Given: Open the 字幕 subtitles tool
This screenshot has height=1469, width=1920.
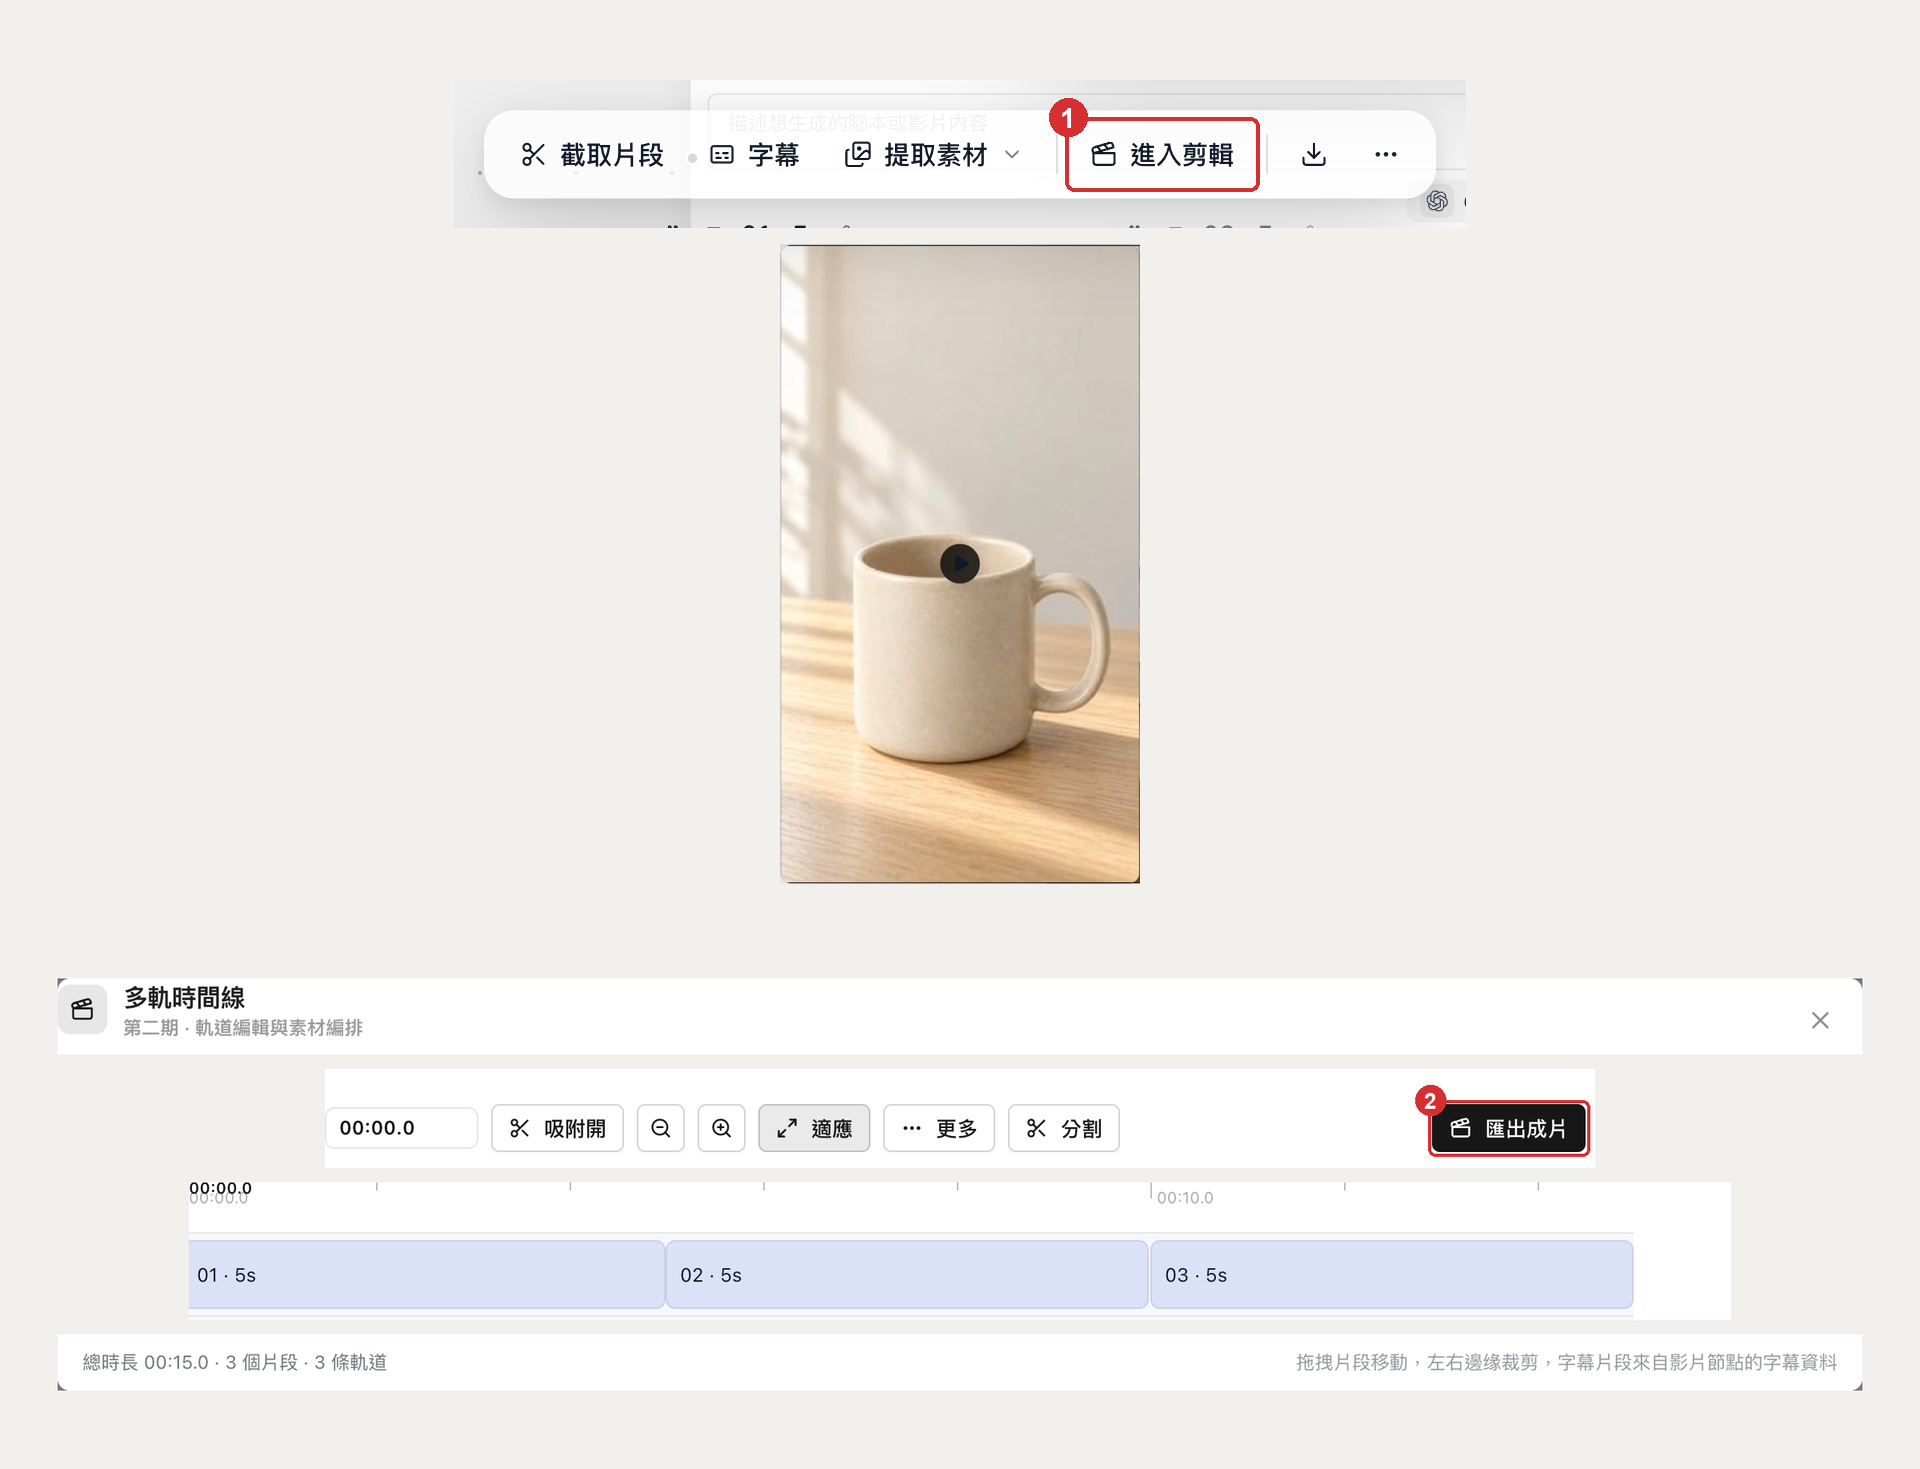Looking at the screenshot, I should pos(755,155).
